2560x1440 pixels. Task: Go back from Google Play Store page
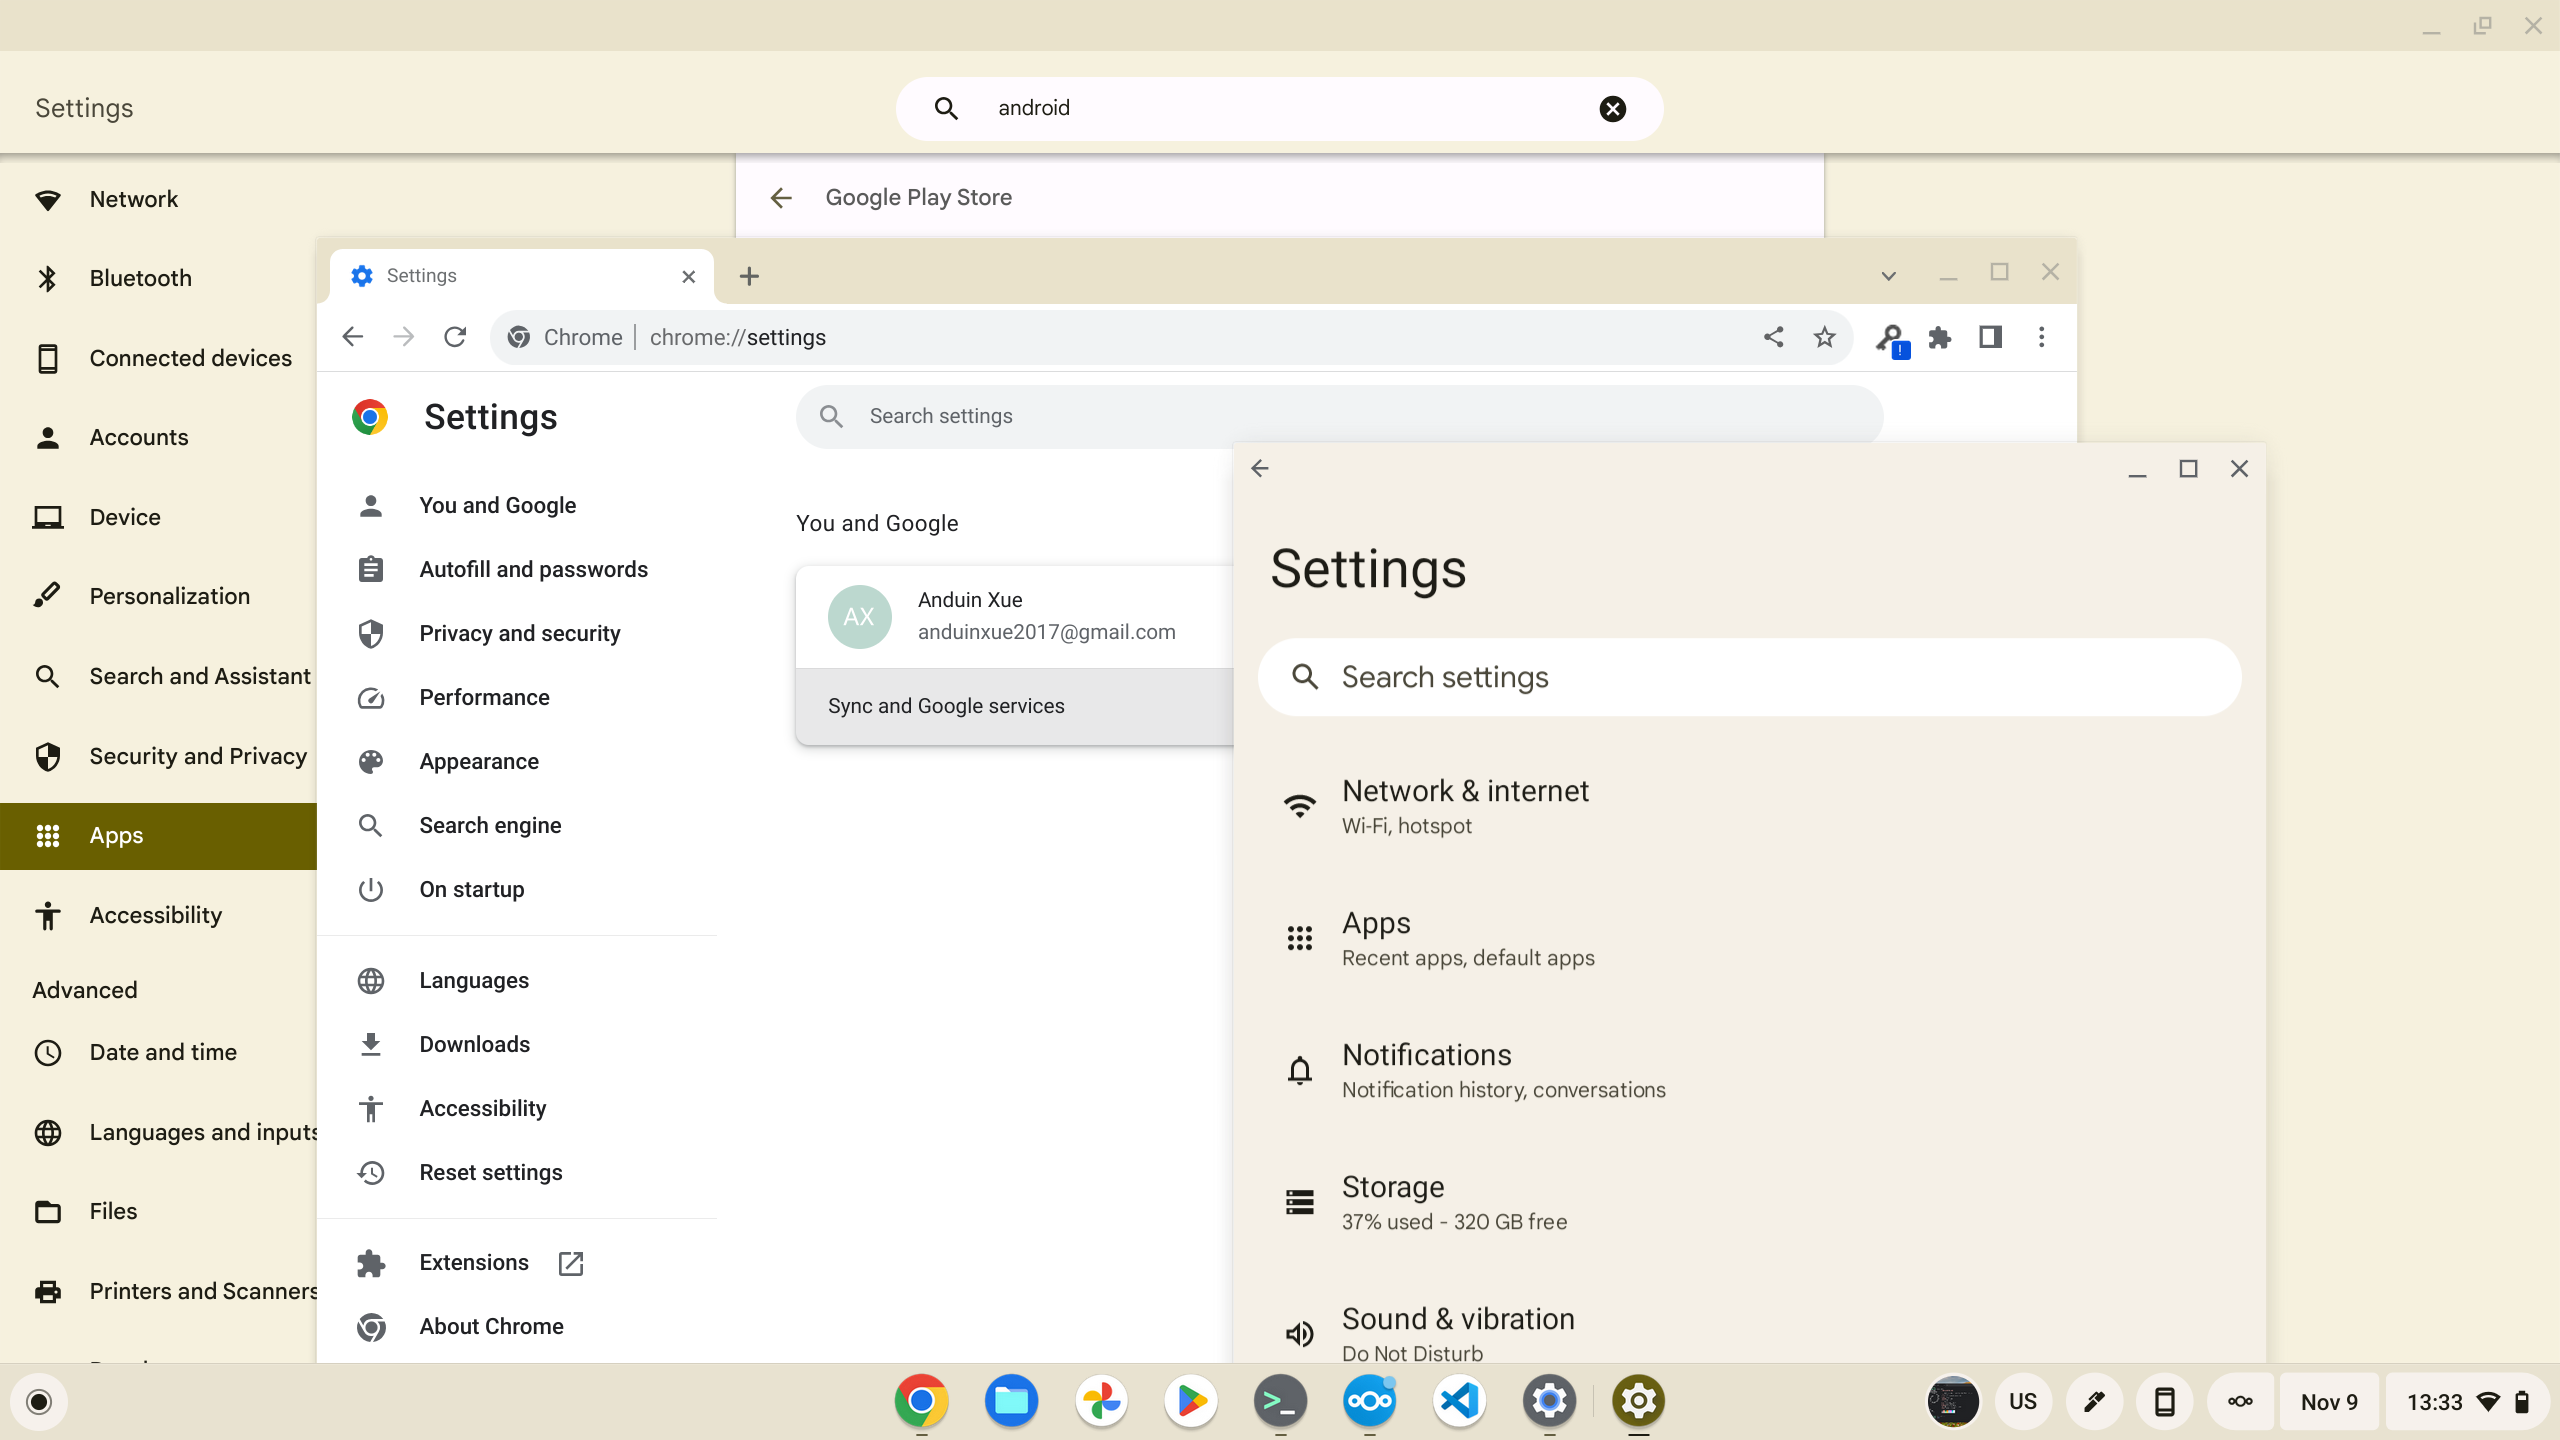tap(781, 197)
